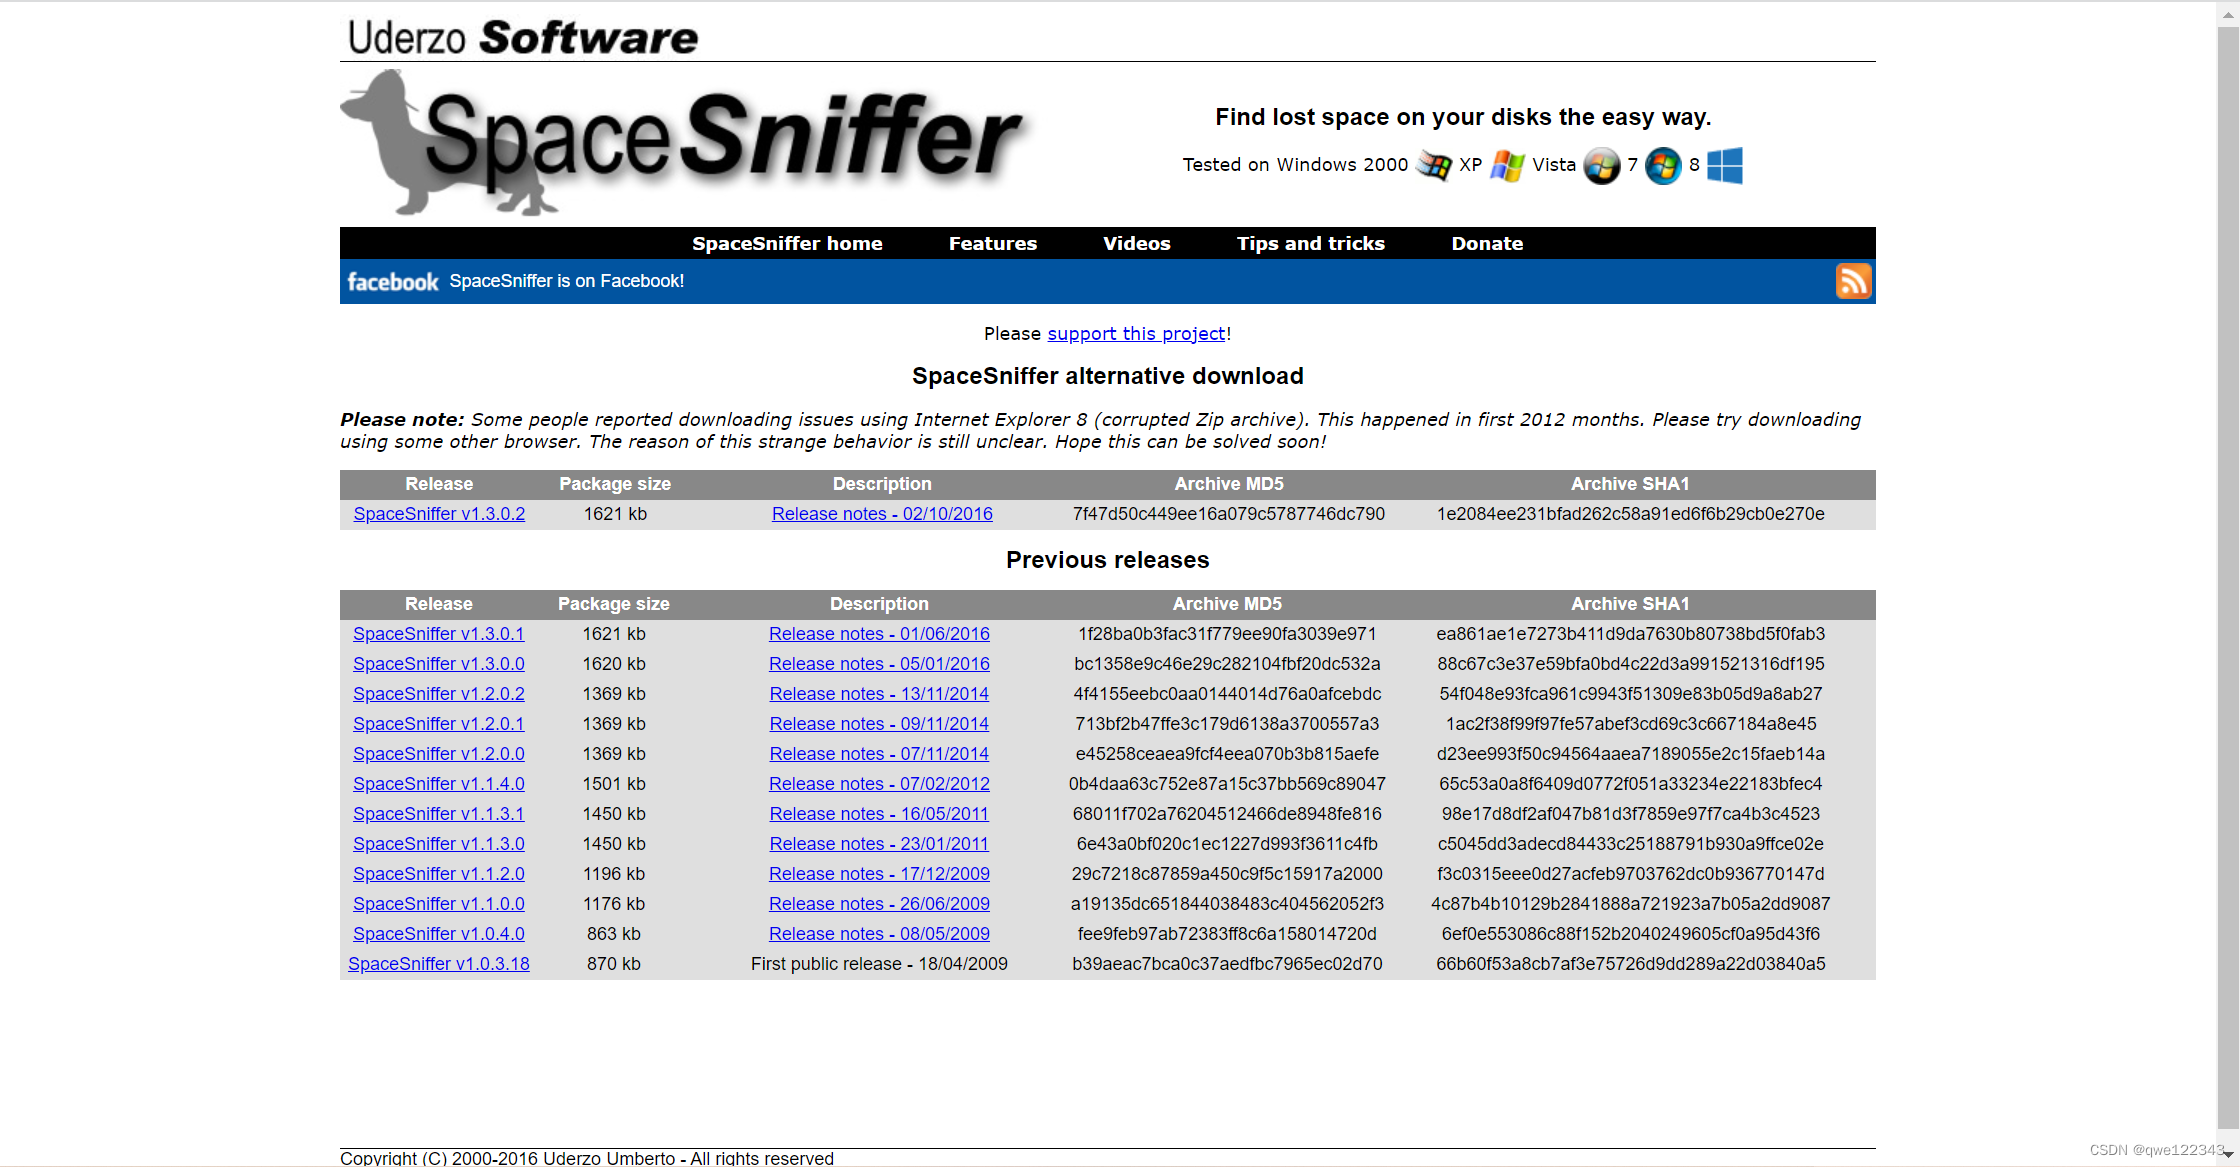Select the Windows XP logo icon
The height and width of the screenshot is (1167, 2240).
pyautogui.click(x=1506, y=165)
